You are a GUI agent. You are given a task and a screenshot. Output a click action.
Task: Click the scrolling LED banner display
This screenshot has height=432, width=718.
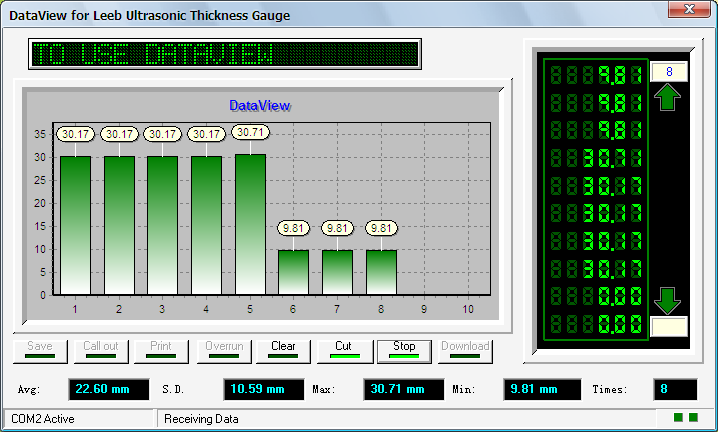[x=225, y=54]
